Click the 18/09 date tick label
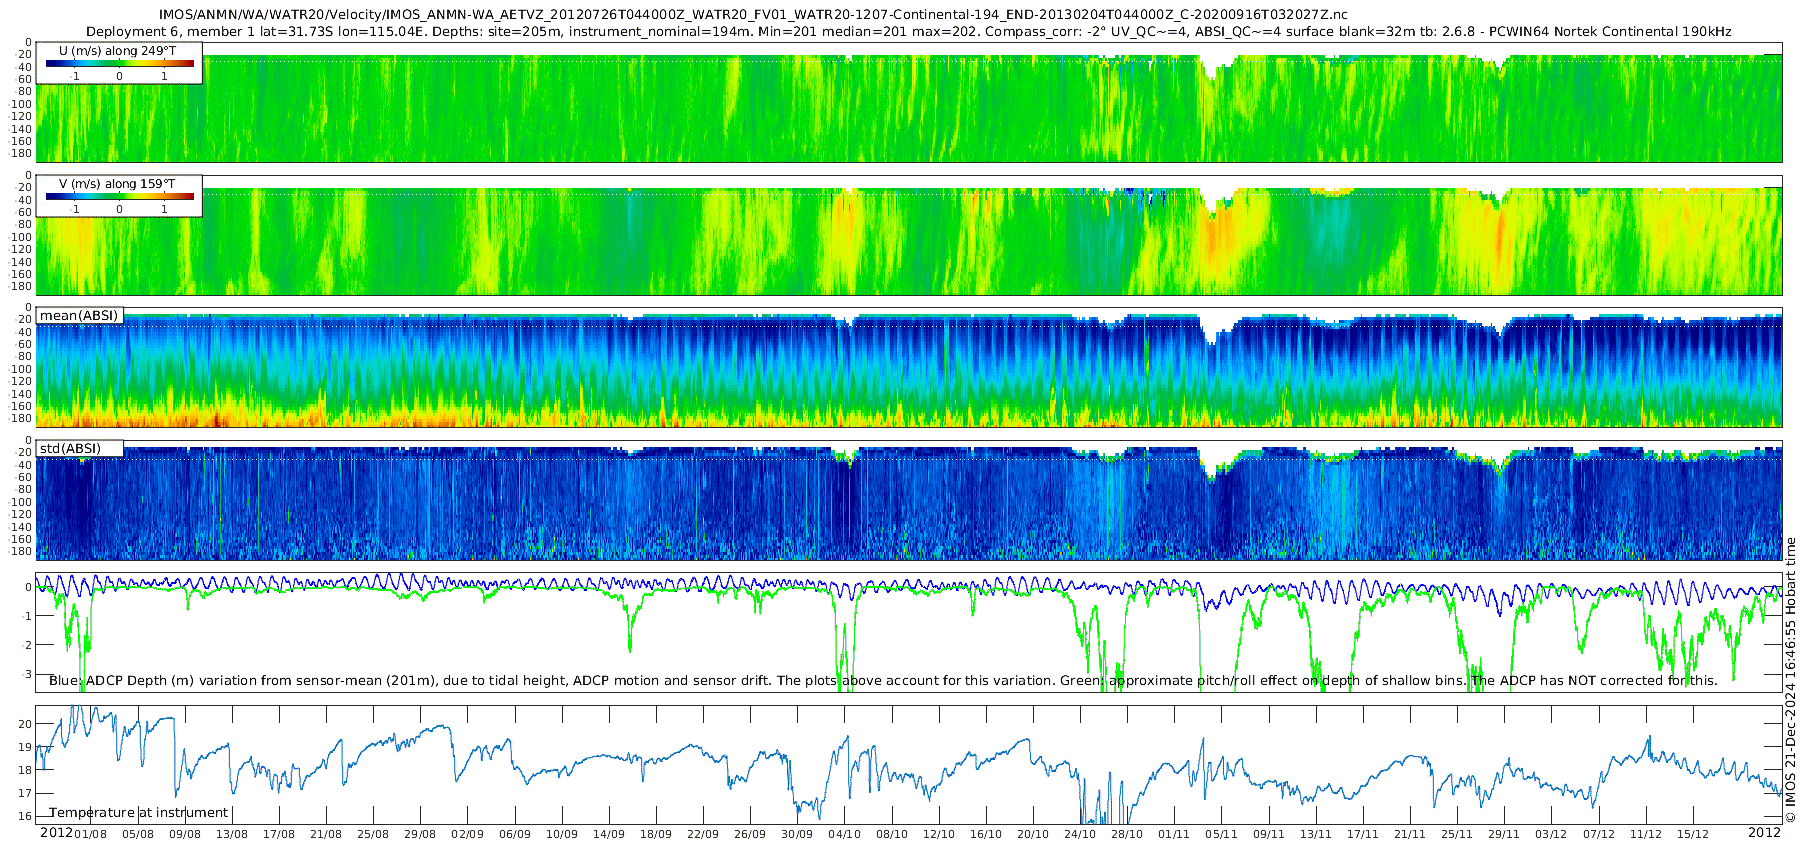This screenshot has width=1800, height=850. [x=656, y=834]
